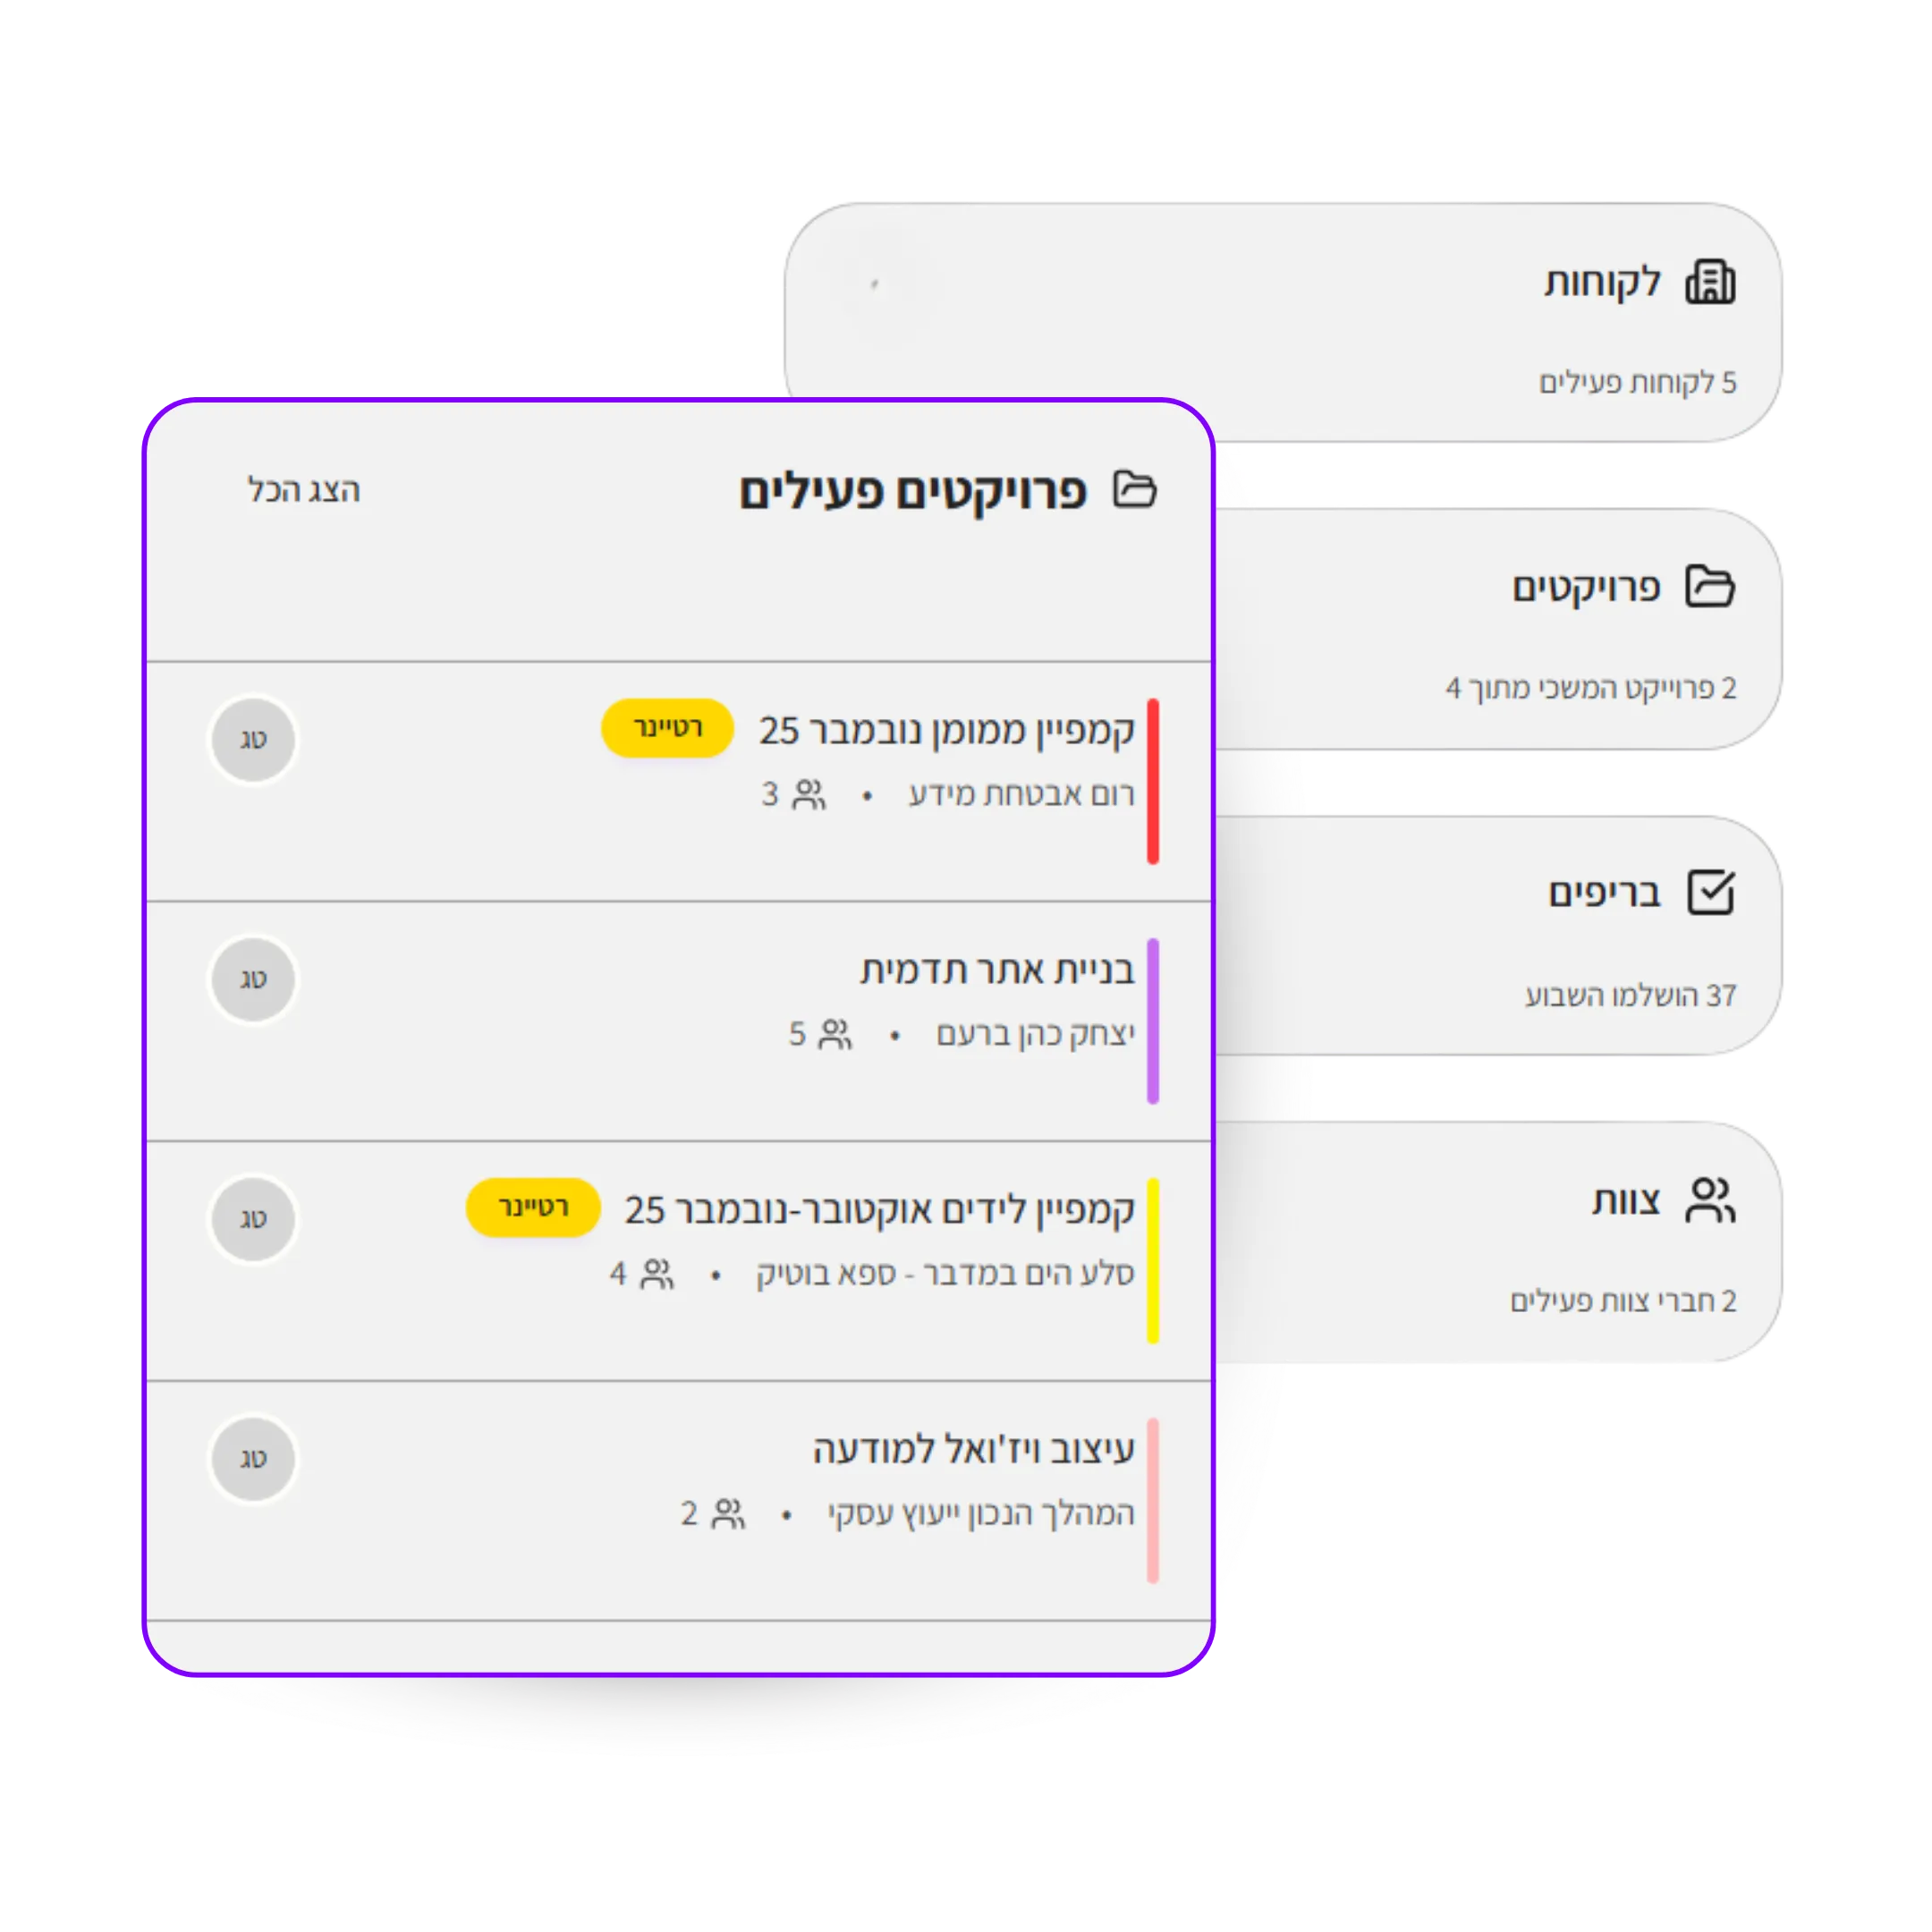The image size is (1932, 1932).
Task: Open the קמפיין ממומן נובמבר 25 project
Action: (x=946, y=731)
